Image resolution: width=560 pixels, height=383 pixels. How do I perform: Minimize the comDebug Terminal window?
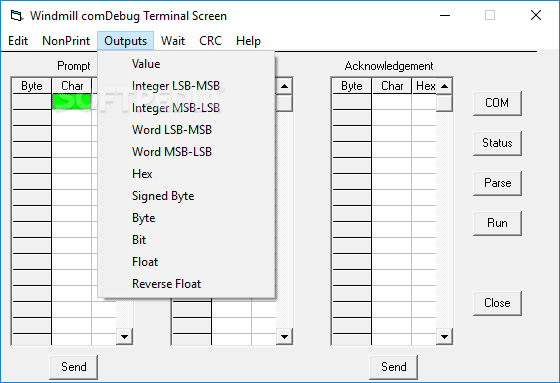pyautogui.click(x=445, y=15)
